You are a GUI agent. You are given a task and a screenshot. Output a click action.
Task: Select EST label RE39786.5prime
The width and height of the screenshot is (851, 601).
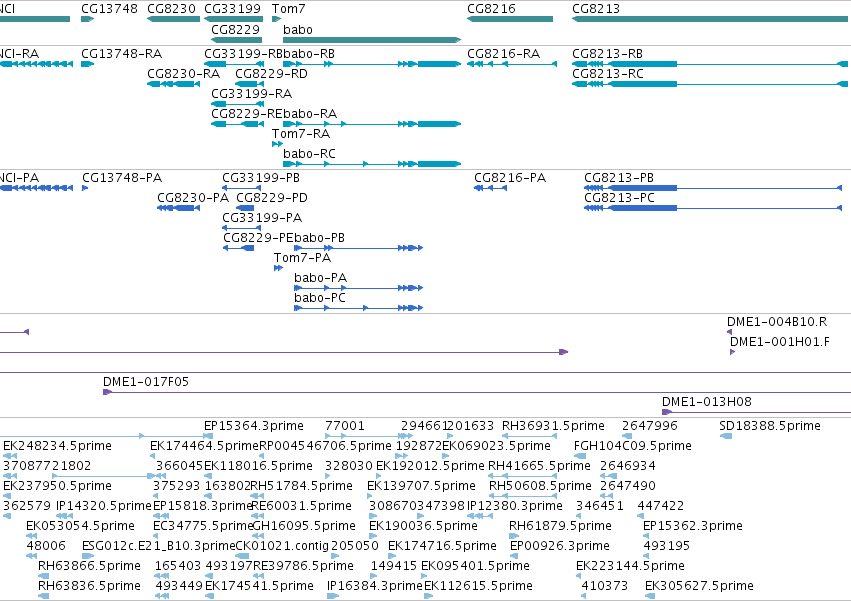tap(303, 566)
